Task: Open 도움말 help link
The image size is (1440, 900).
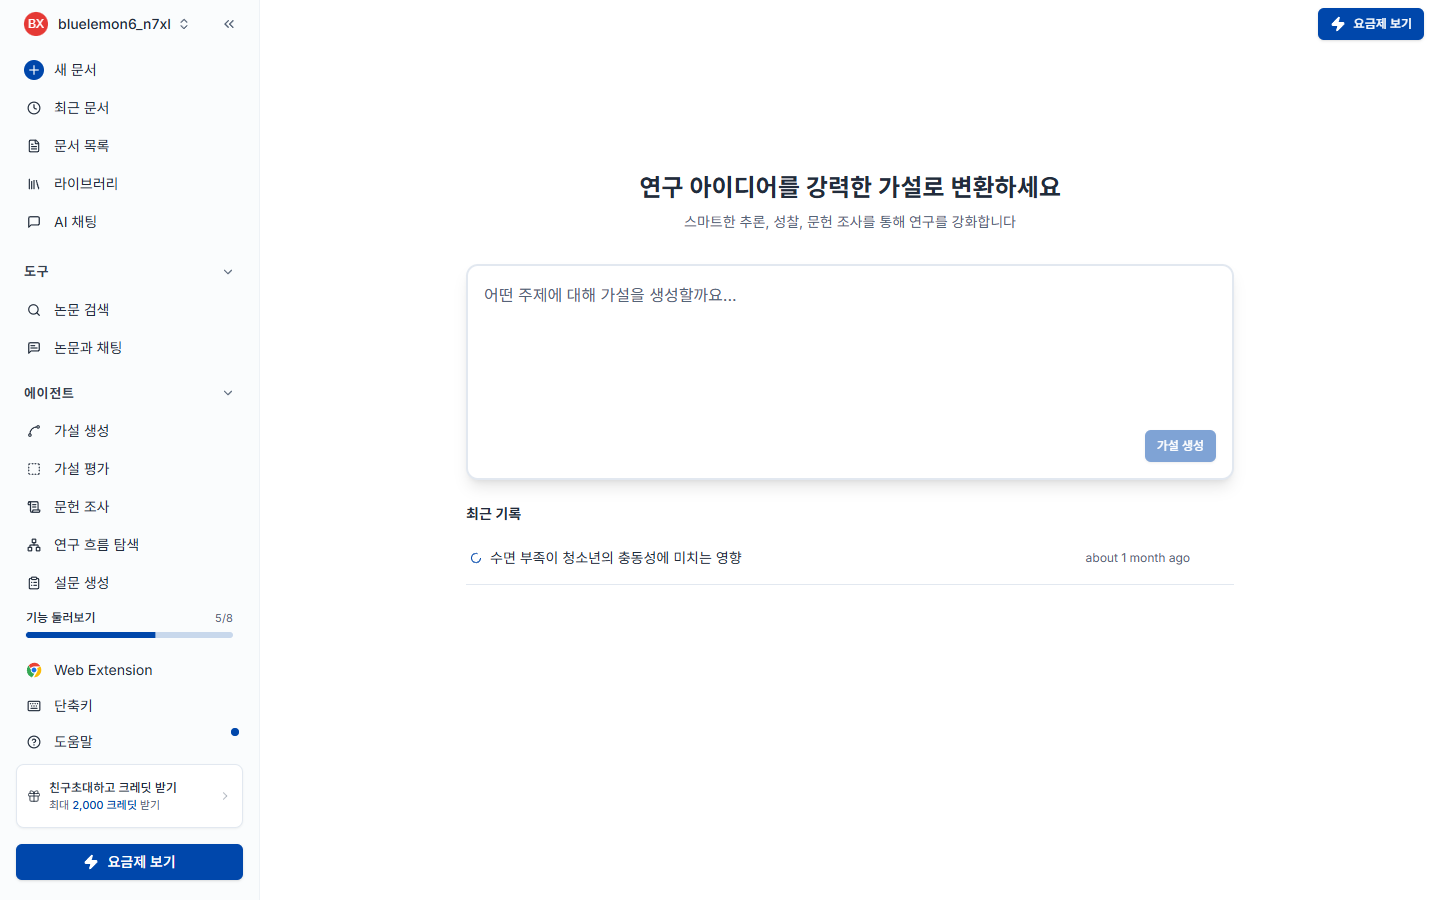Action: 130,742
